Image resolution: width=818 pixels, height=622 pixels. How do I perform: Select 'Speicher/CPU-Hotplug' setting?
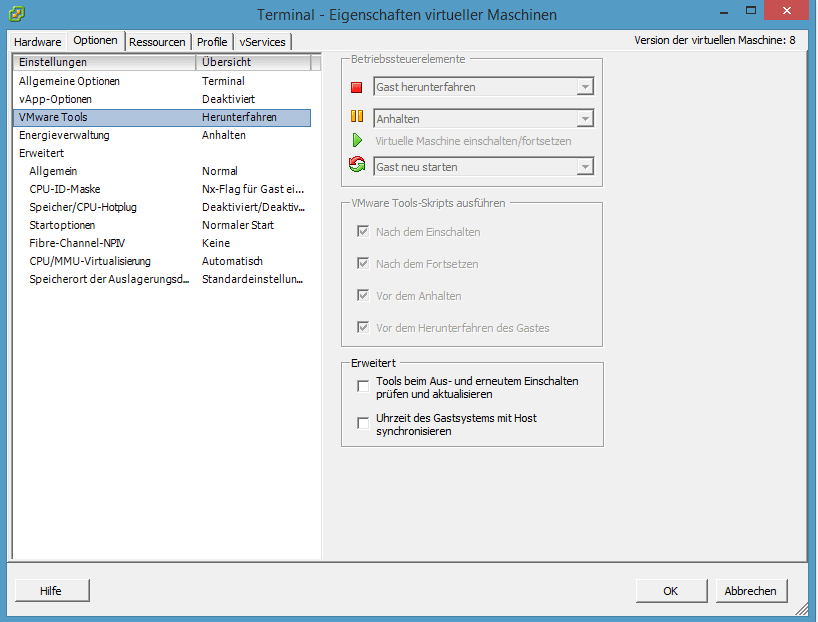click(x=162, y=207)
